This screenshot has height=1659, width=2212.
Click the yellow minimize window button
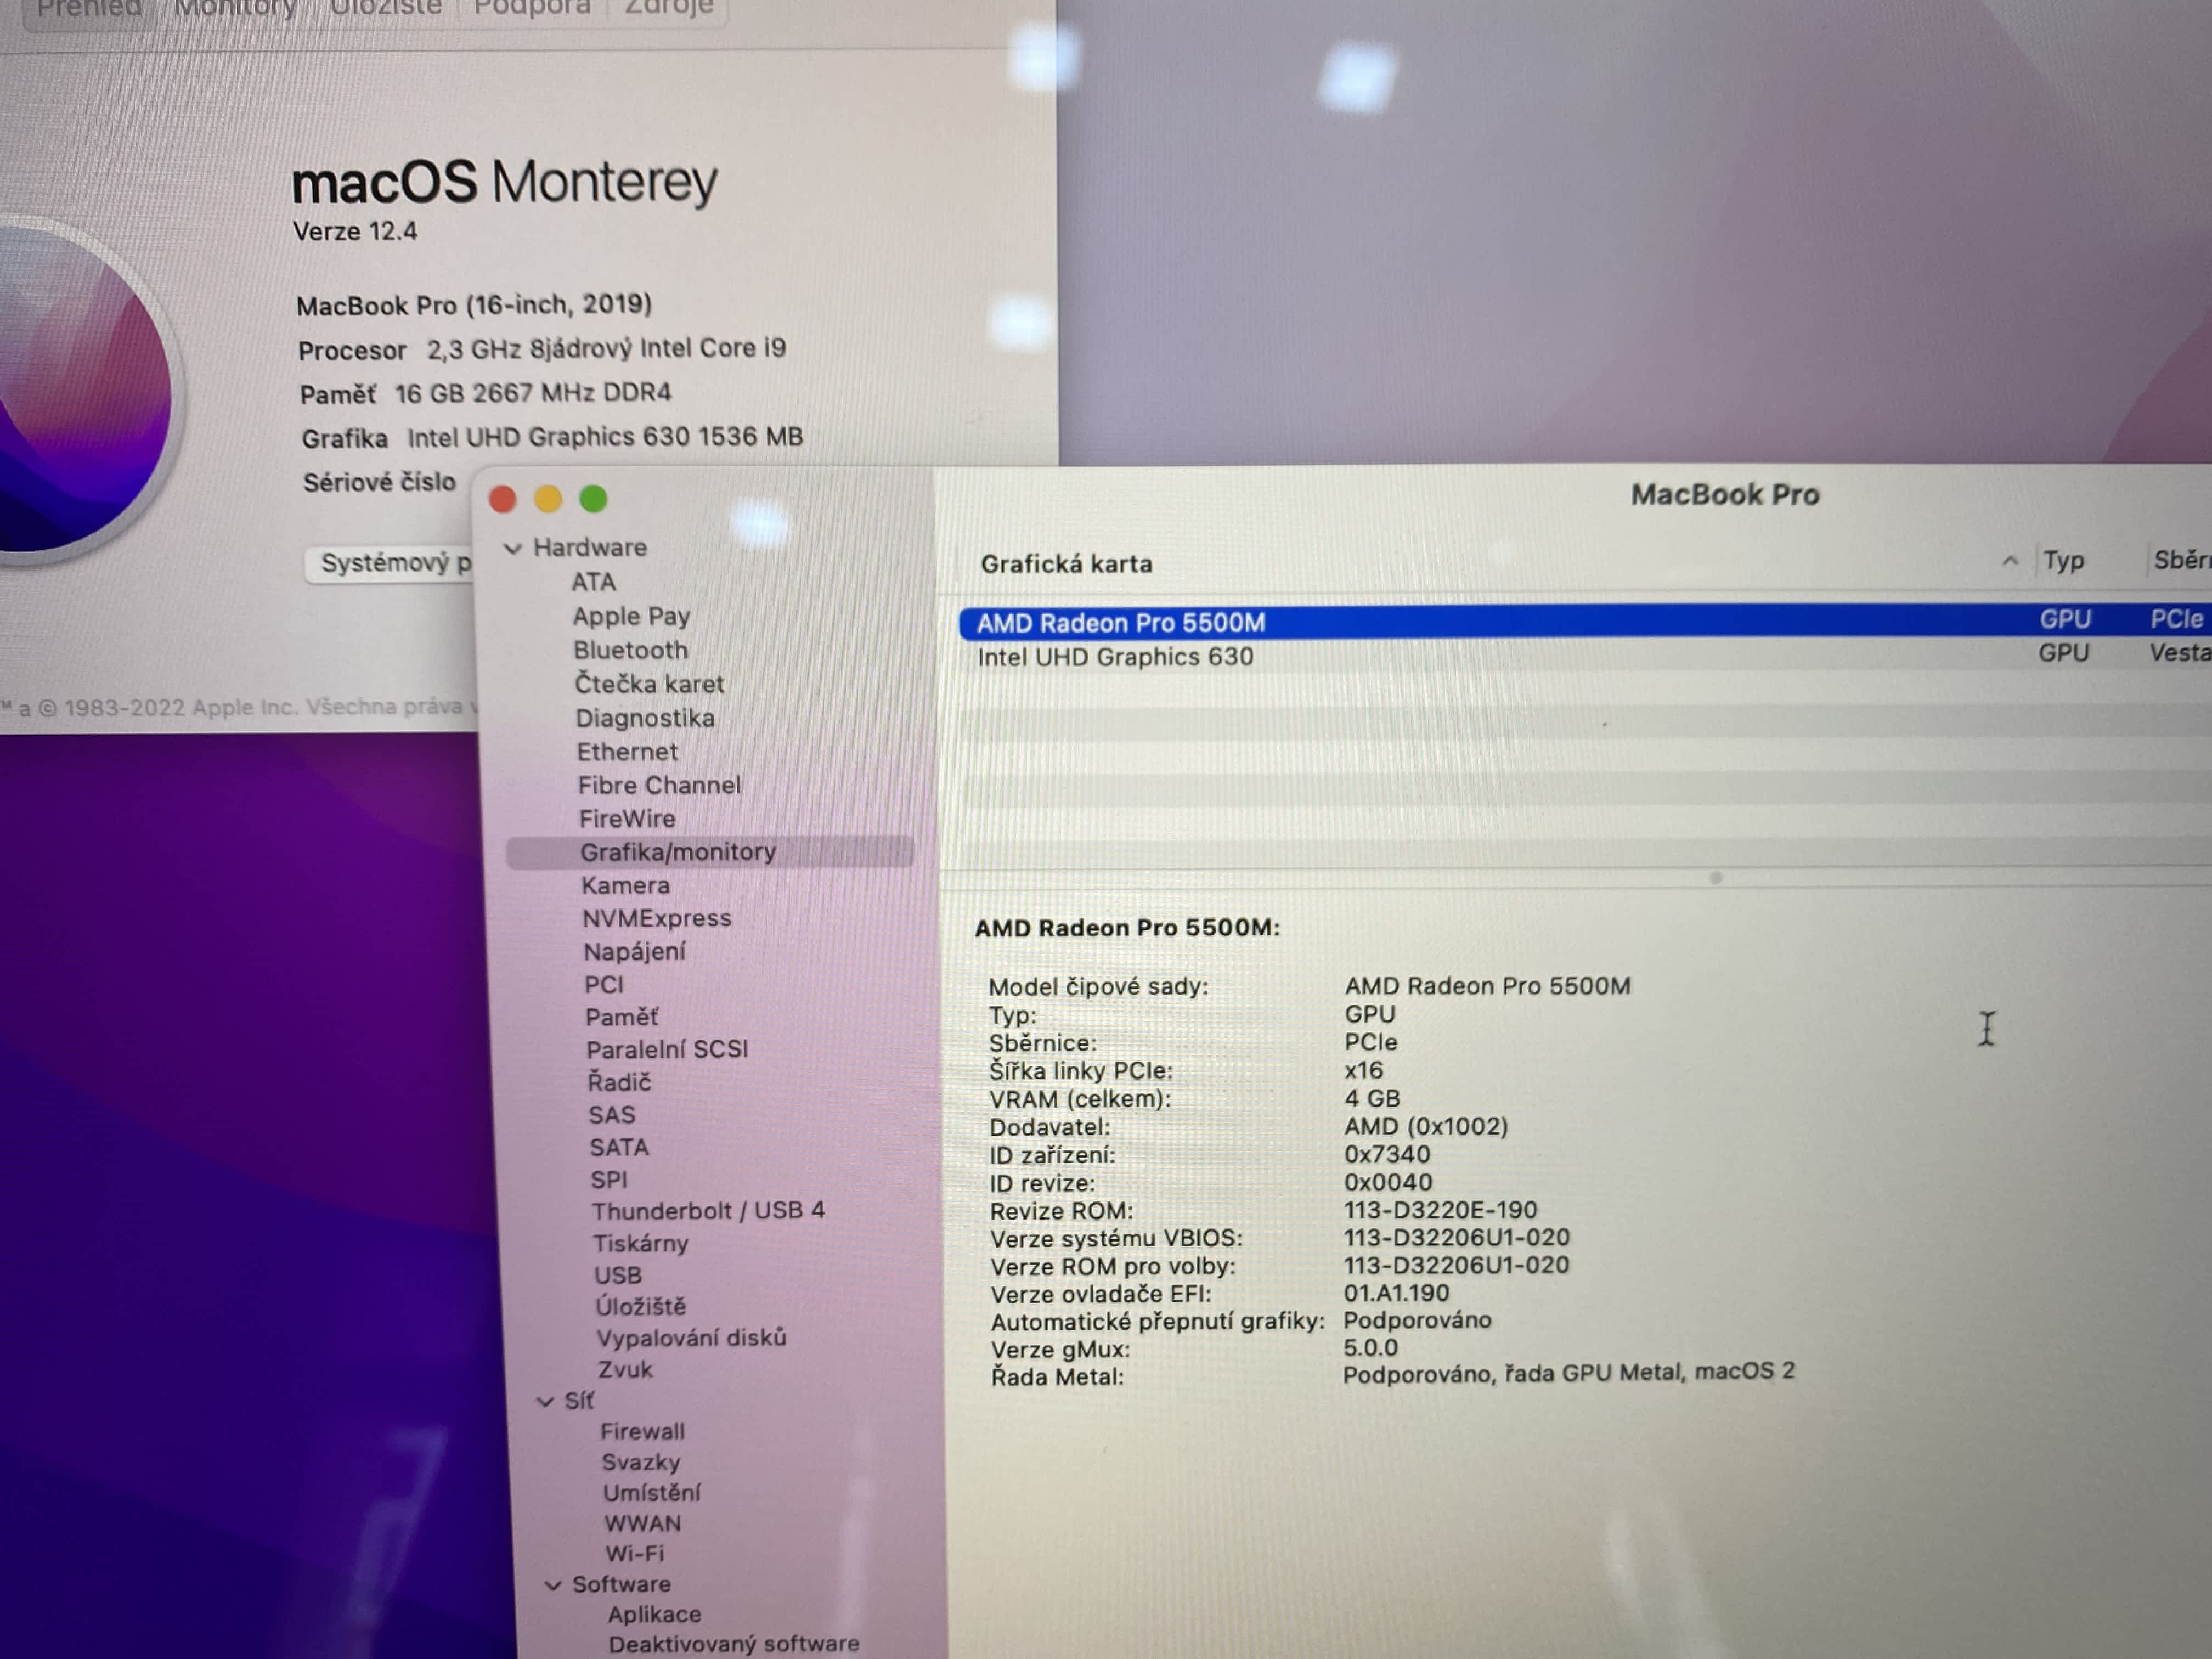548,499
